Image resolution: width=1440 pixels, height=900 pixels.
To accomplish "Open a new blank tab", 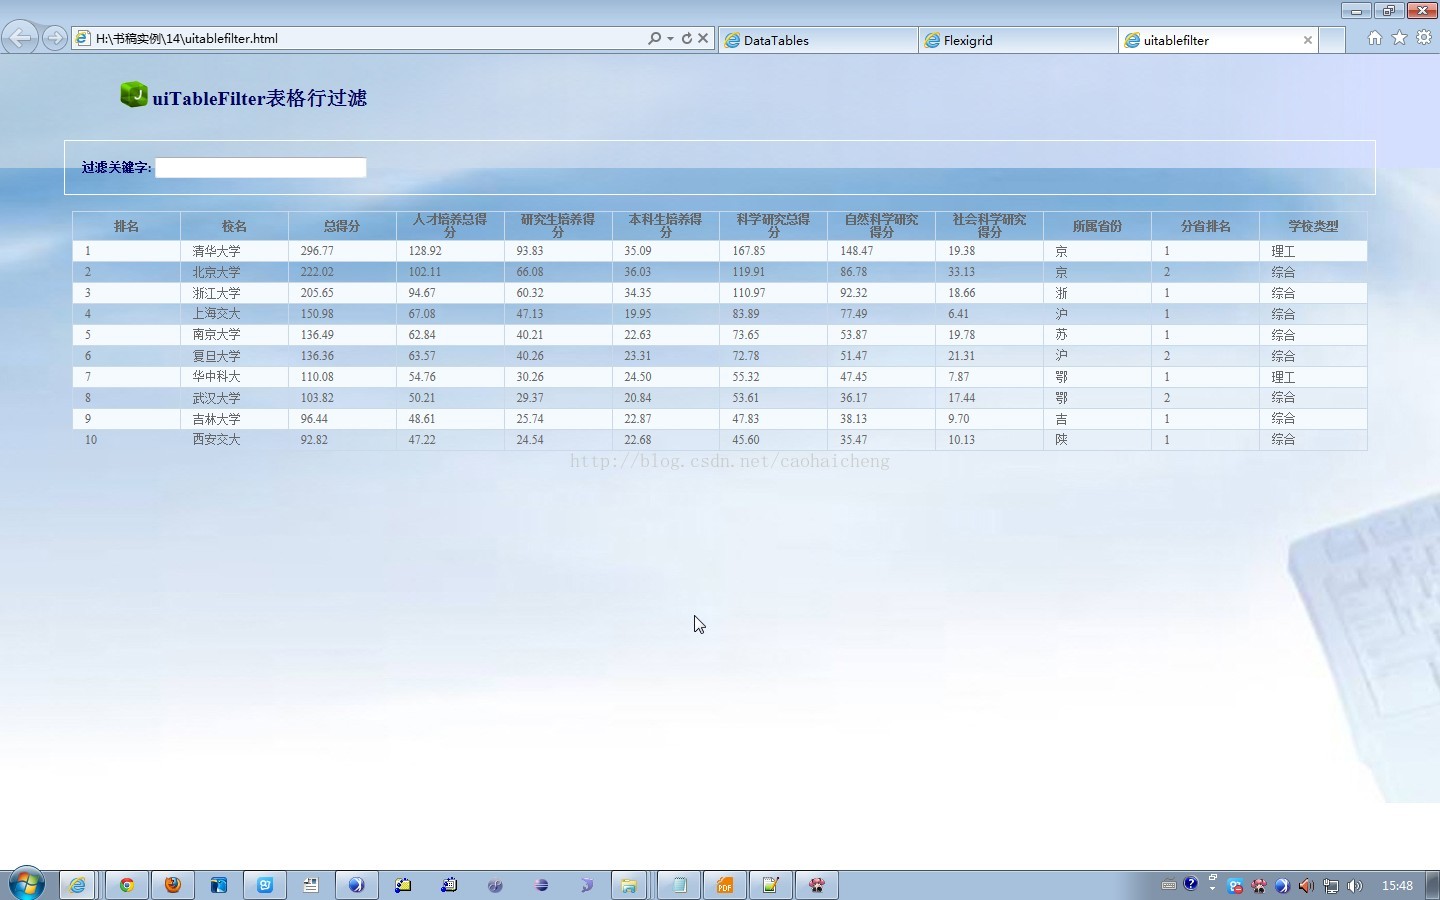I will [1332, 40].
